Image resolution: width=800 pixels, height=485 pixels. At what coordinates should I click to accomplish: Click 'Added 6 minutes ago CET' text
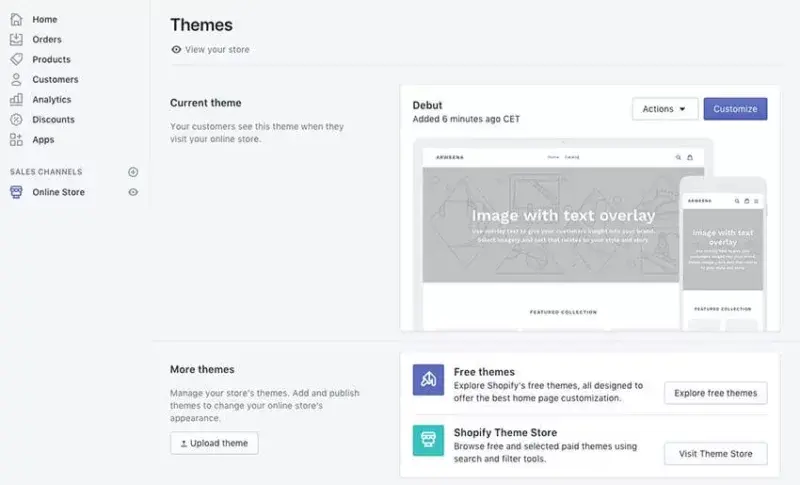point(466,119)
